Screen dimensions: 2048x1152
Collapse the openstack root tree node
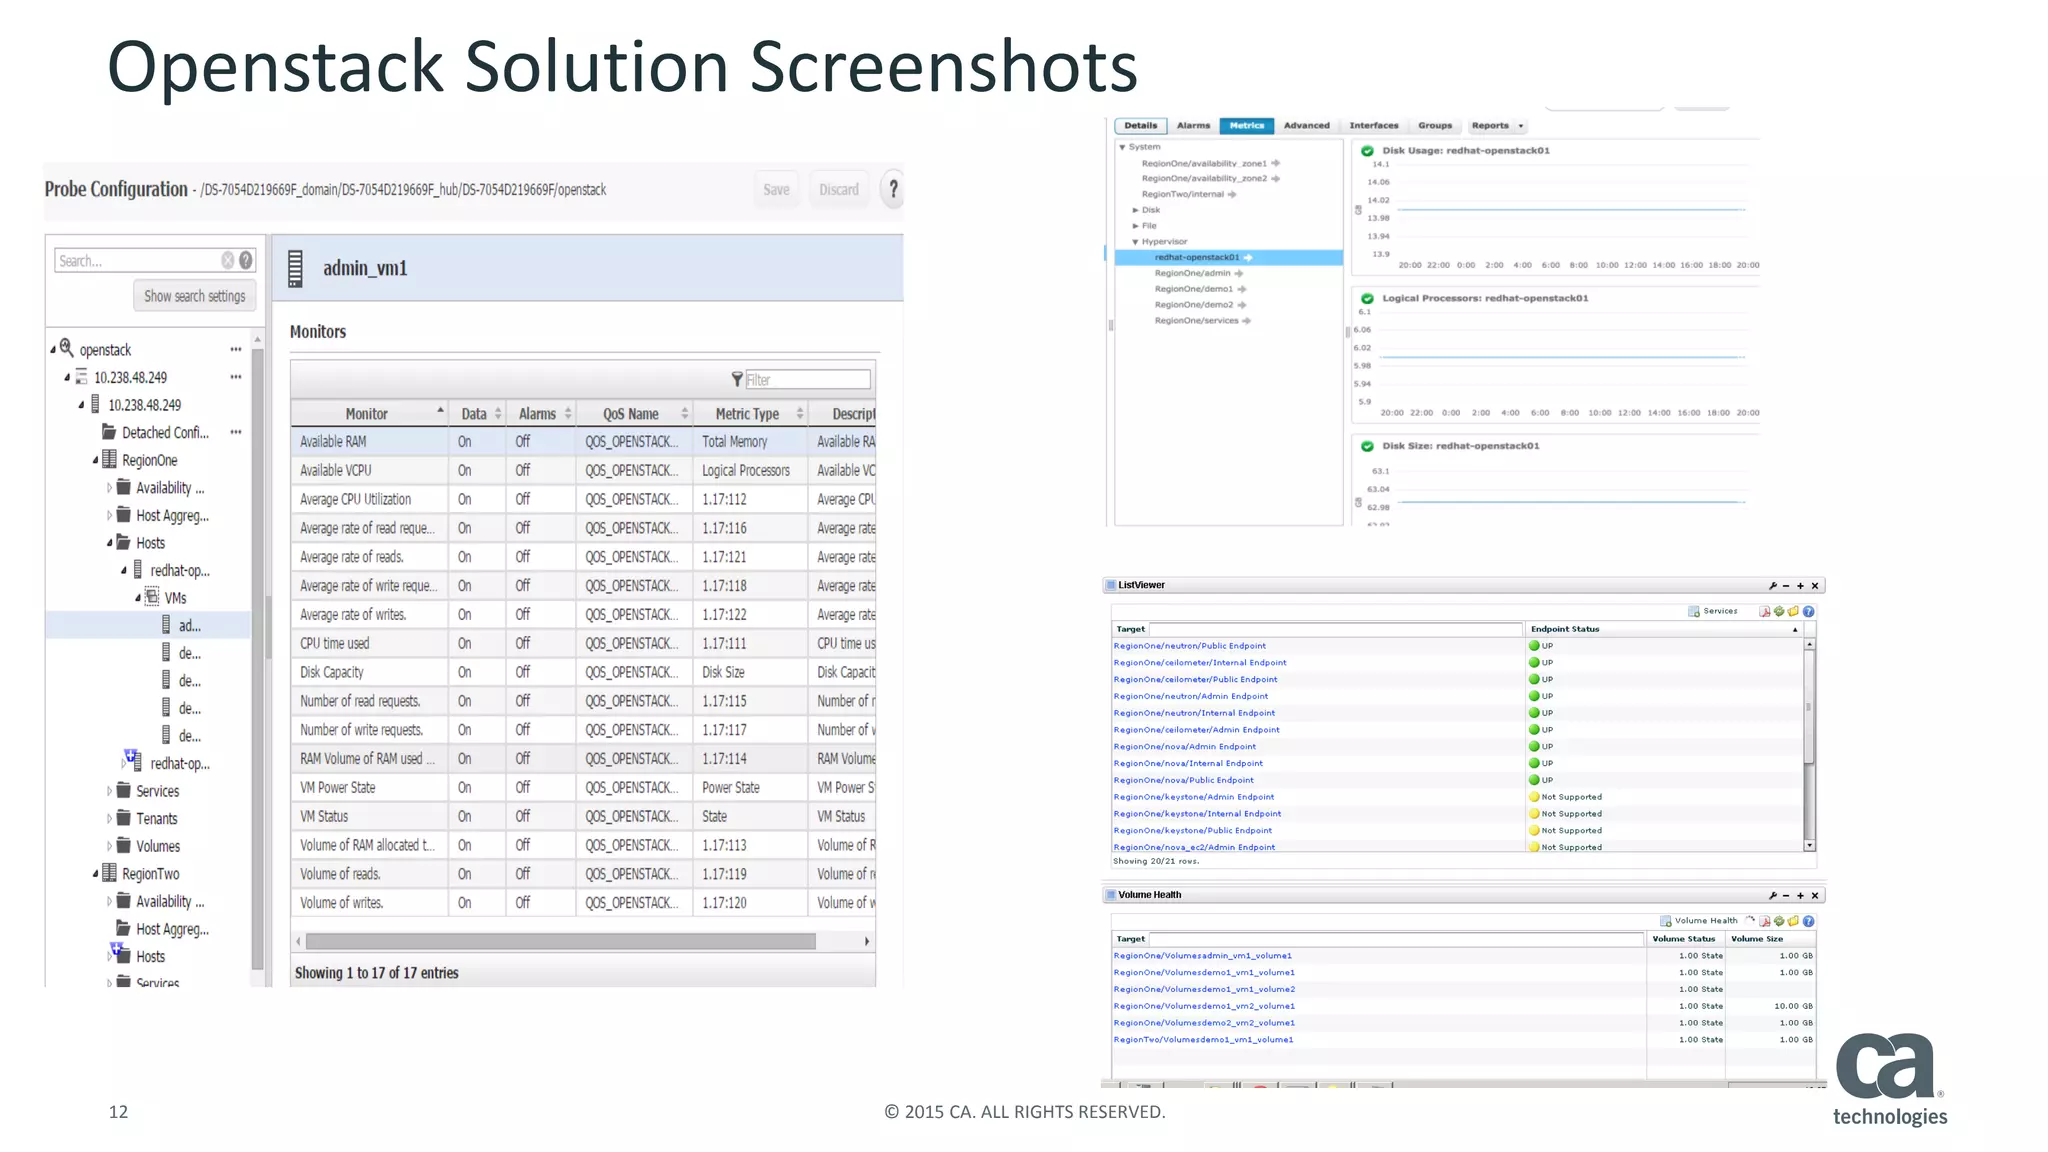(53, 350)
